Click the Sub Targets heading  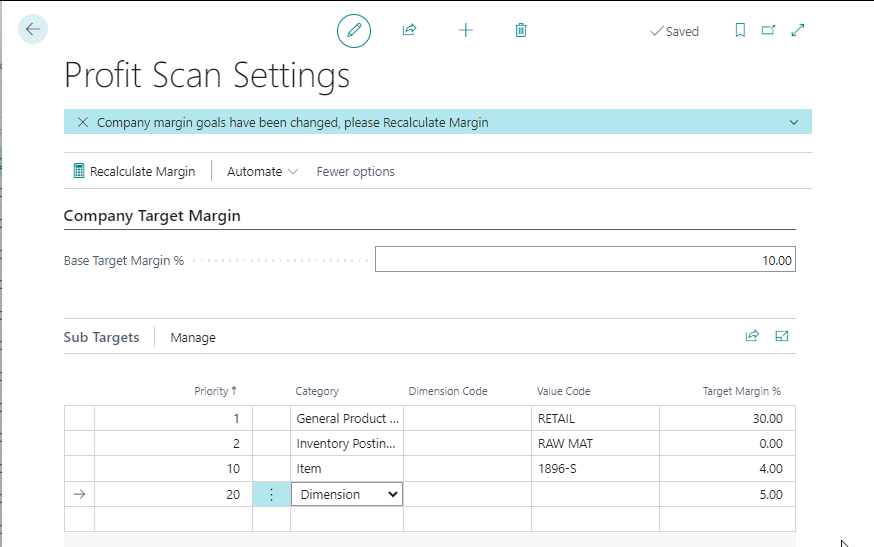tap(101, 338)
